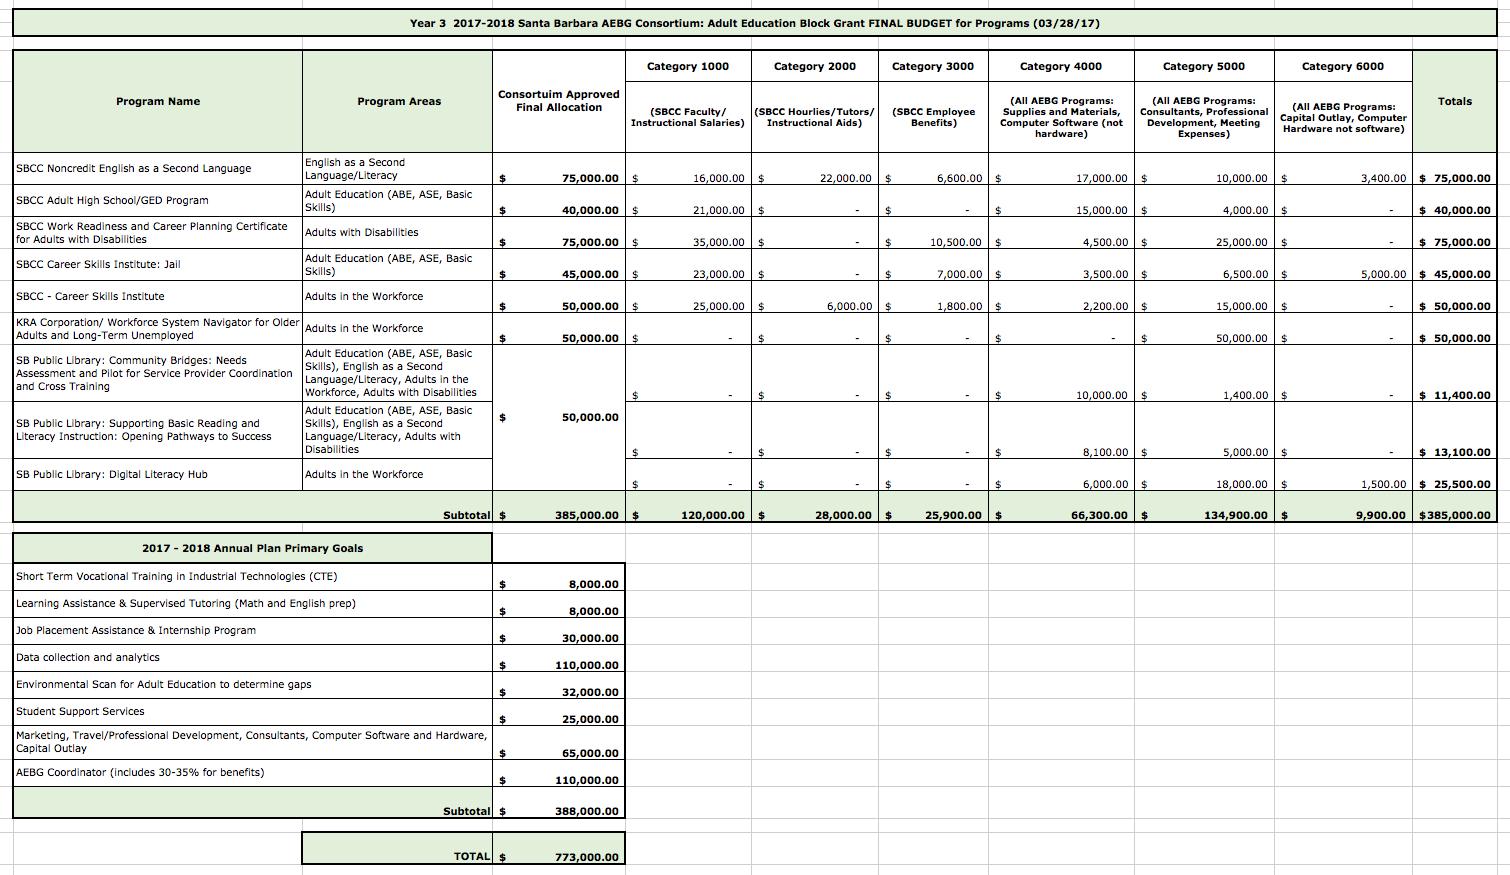This screenshot has width=1510, height=875.
Task: Click the AEBG Coordinator goal cell
Action: [x=140, y=772]
